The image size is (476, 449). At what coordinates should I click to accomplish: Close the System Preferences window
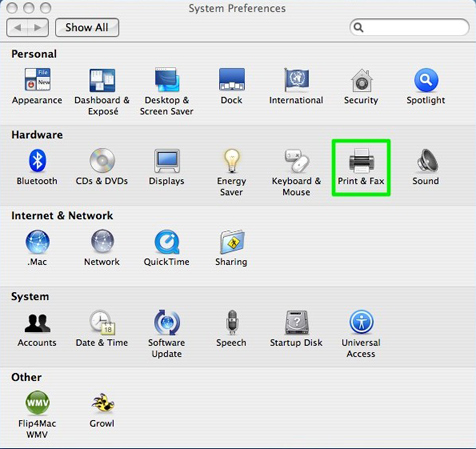[12, 8]
